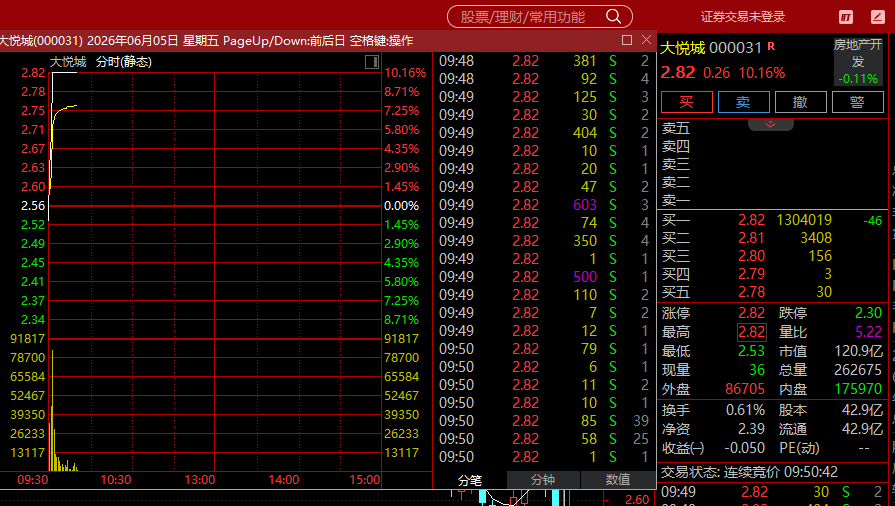Click the large 2.82 current price
This screenshot has width=895, height=506.
click(x=678, y=73)
